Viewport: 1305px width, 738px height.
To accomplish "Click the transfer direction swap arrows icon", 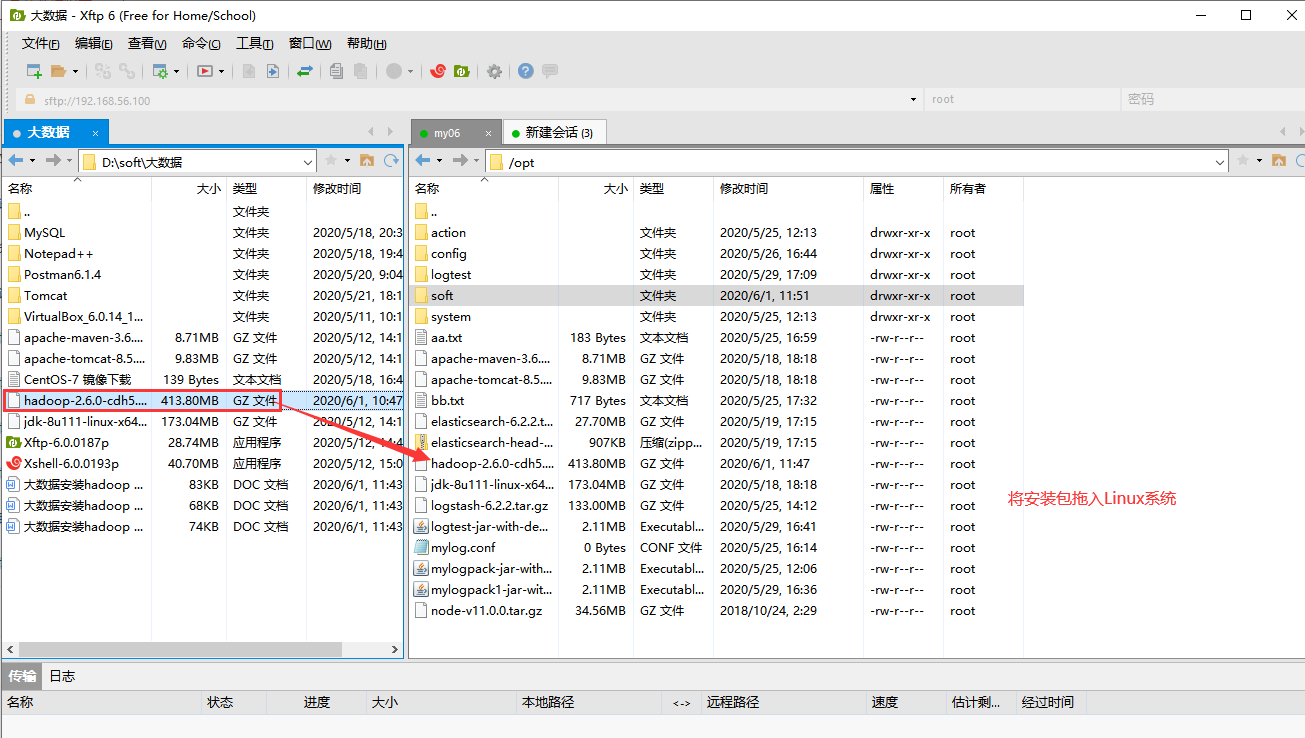I will [306, 71].
